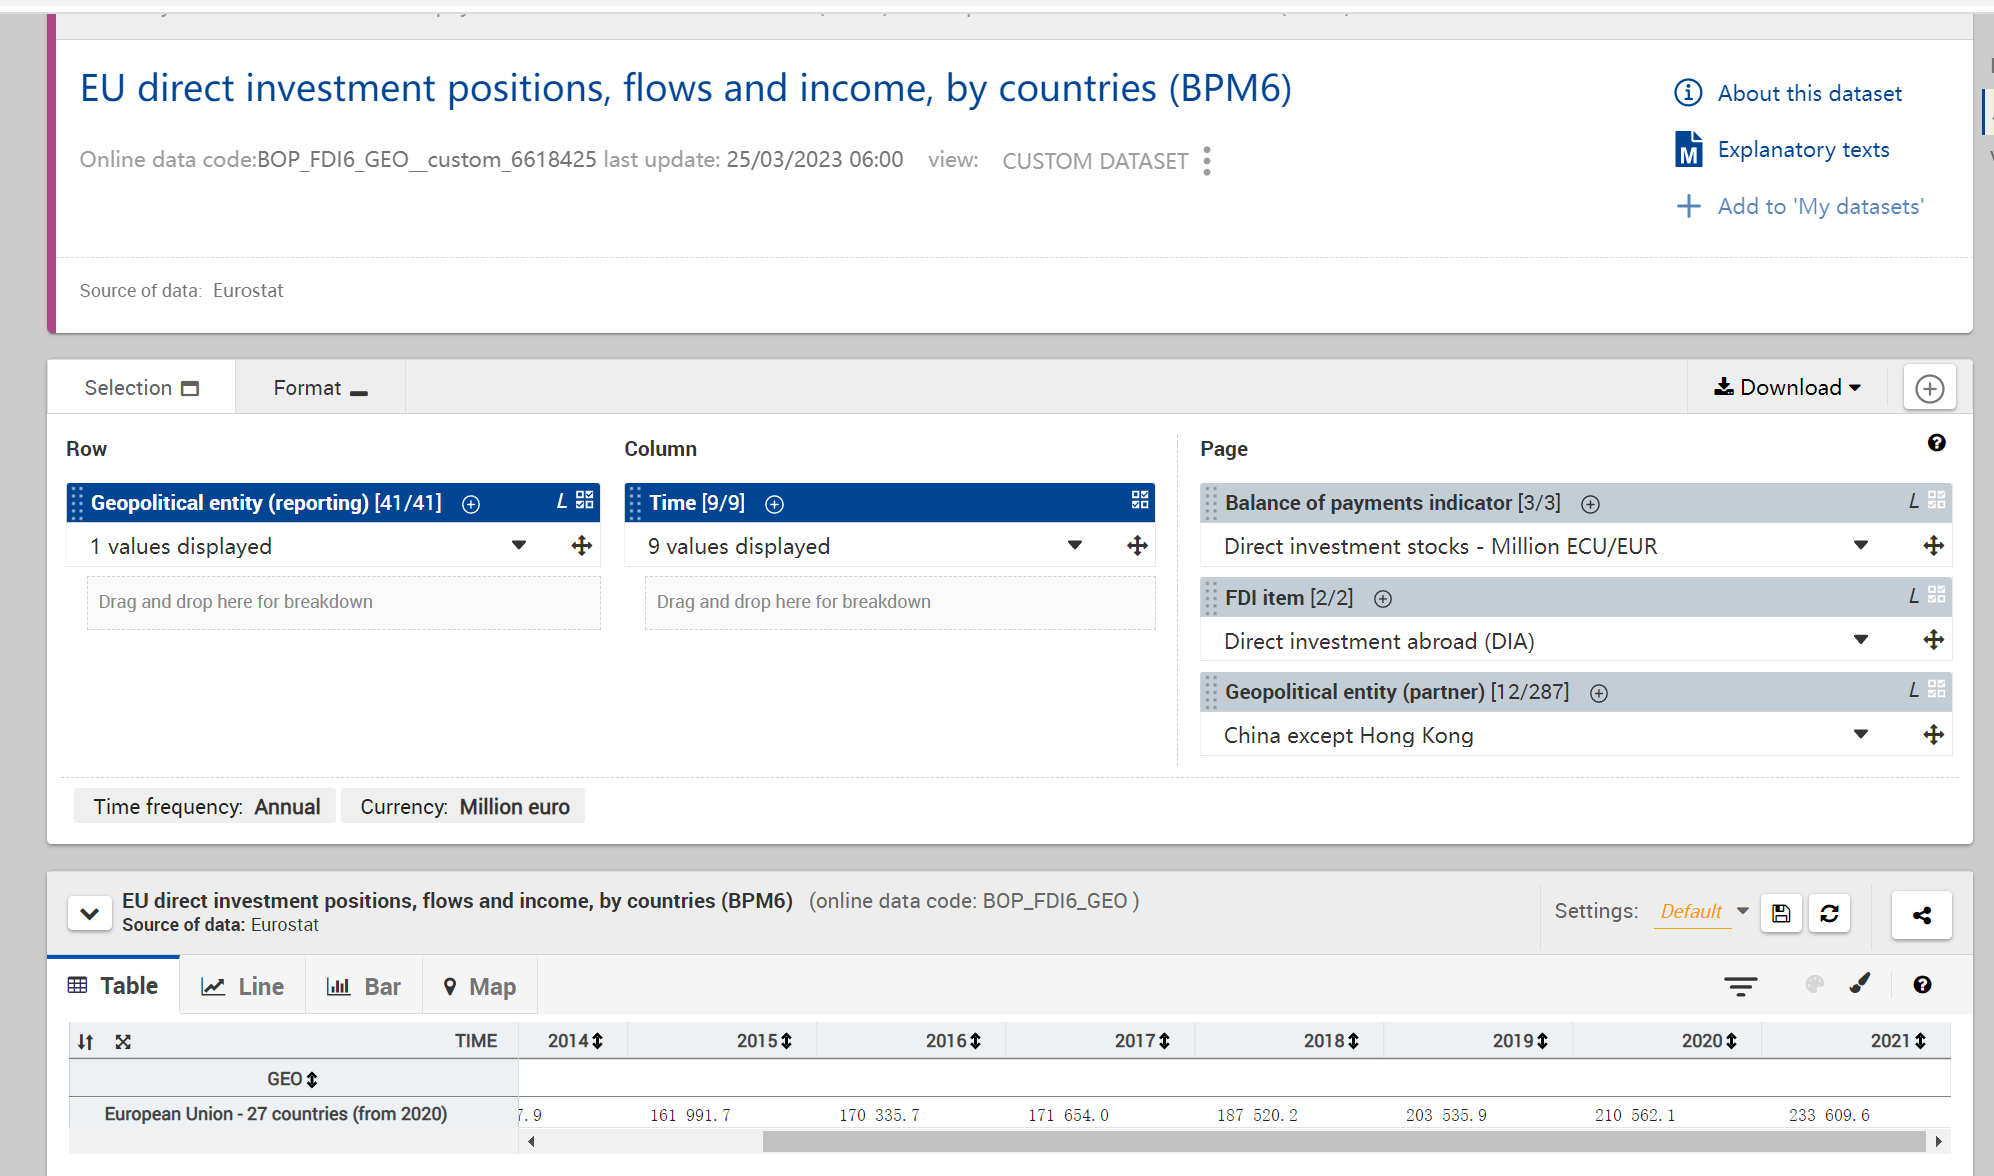Open the table filter lines icon
This screenshot has width=1994, height=1176.
coord(1740,986)
